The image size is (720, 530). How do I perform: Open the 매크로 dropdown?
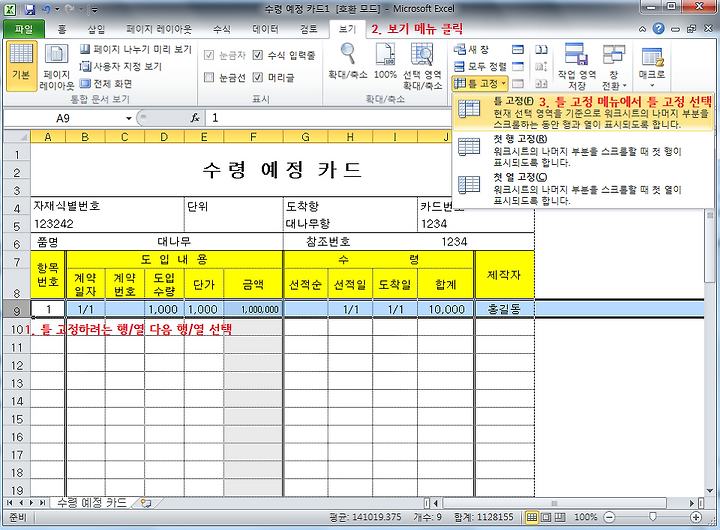(x=652, y=66)
